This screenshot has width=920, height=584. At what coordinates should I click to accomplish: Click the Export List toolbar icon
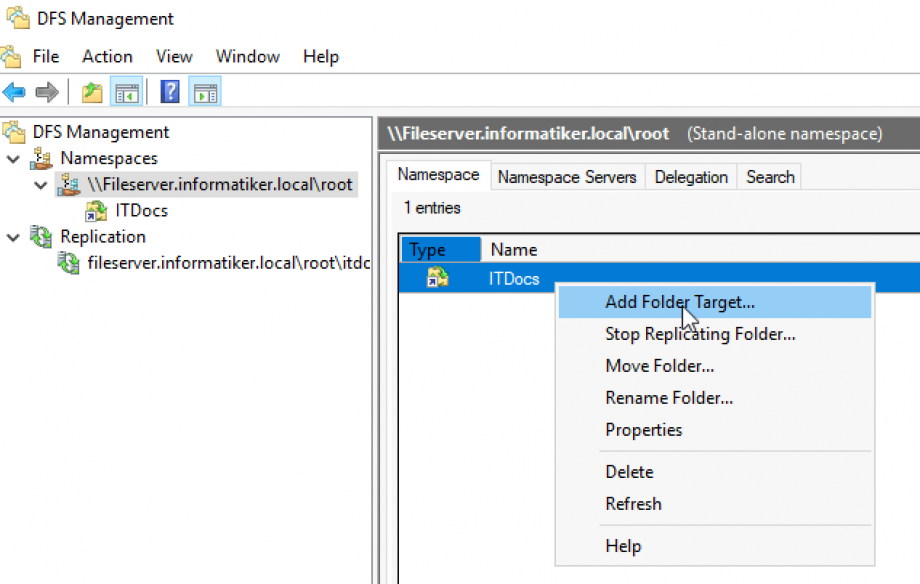click(x=92, y=91)
